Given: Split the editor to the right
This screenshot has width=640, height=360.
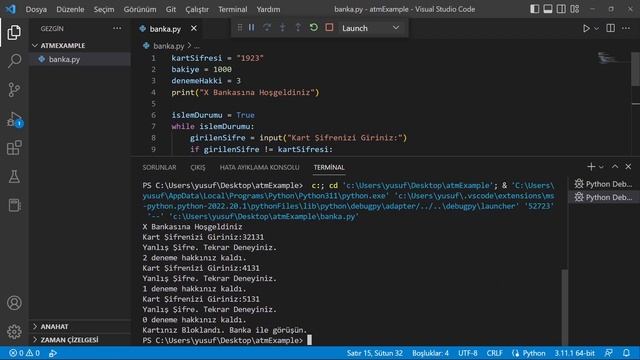Looking at the screenshot, I should click(611, 28).
